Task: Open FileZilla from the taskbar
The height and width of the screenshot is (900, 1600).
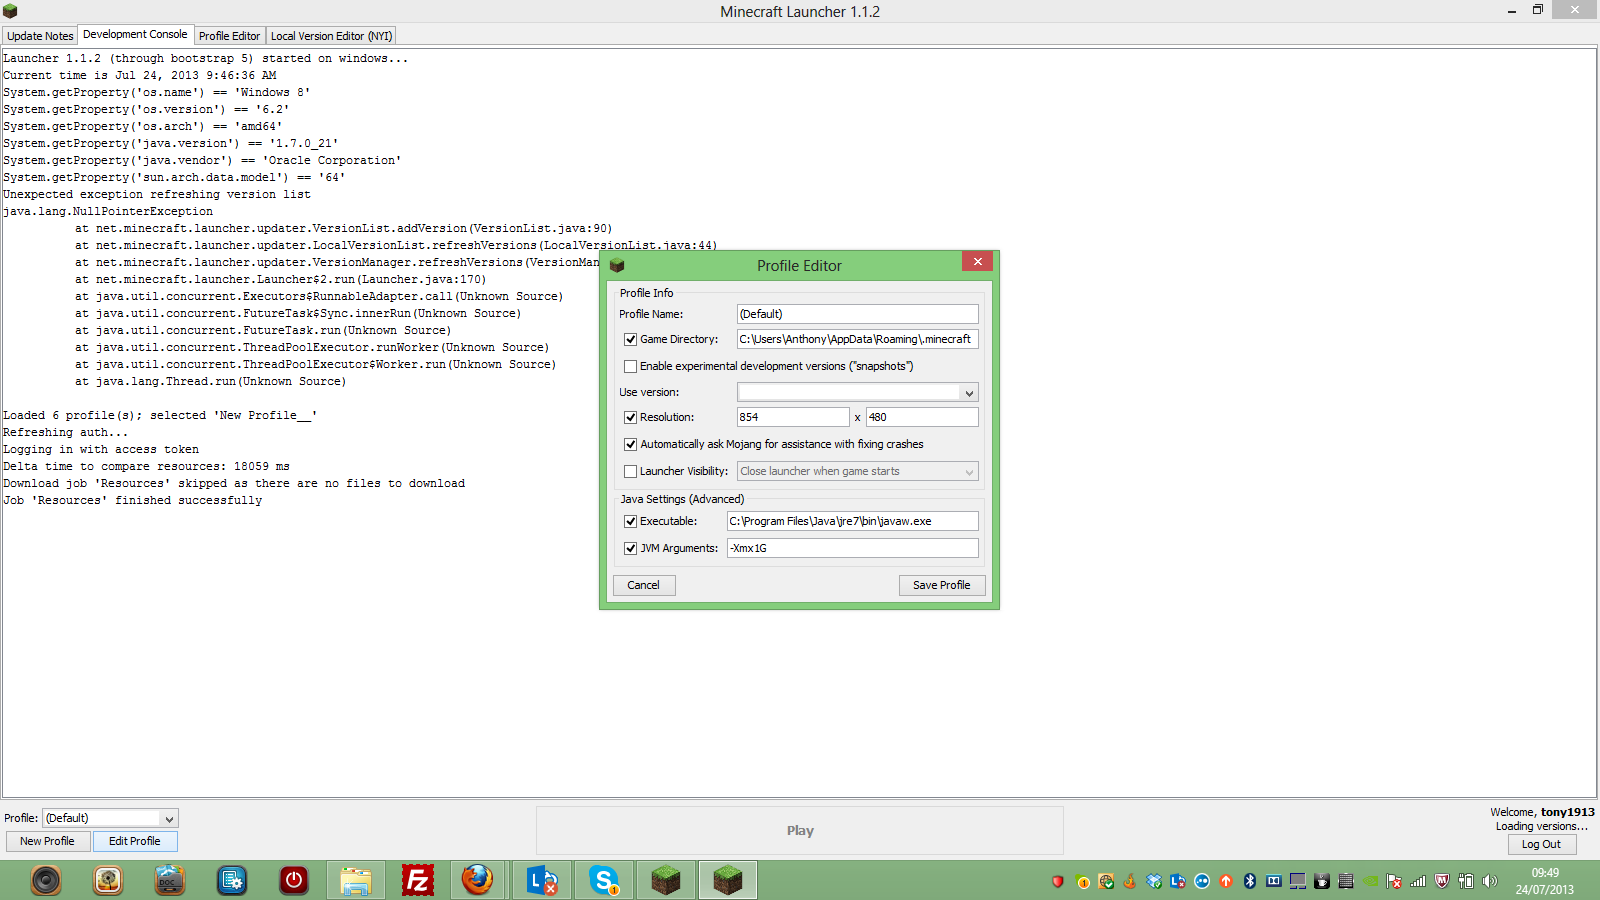Action: tap(417, 880)
